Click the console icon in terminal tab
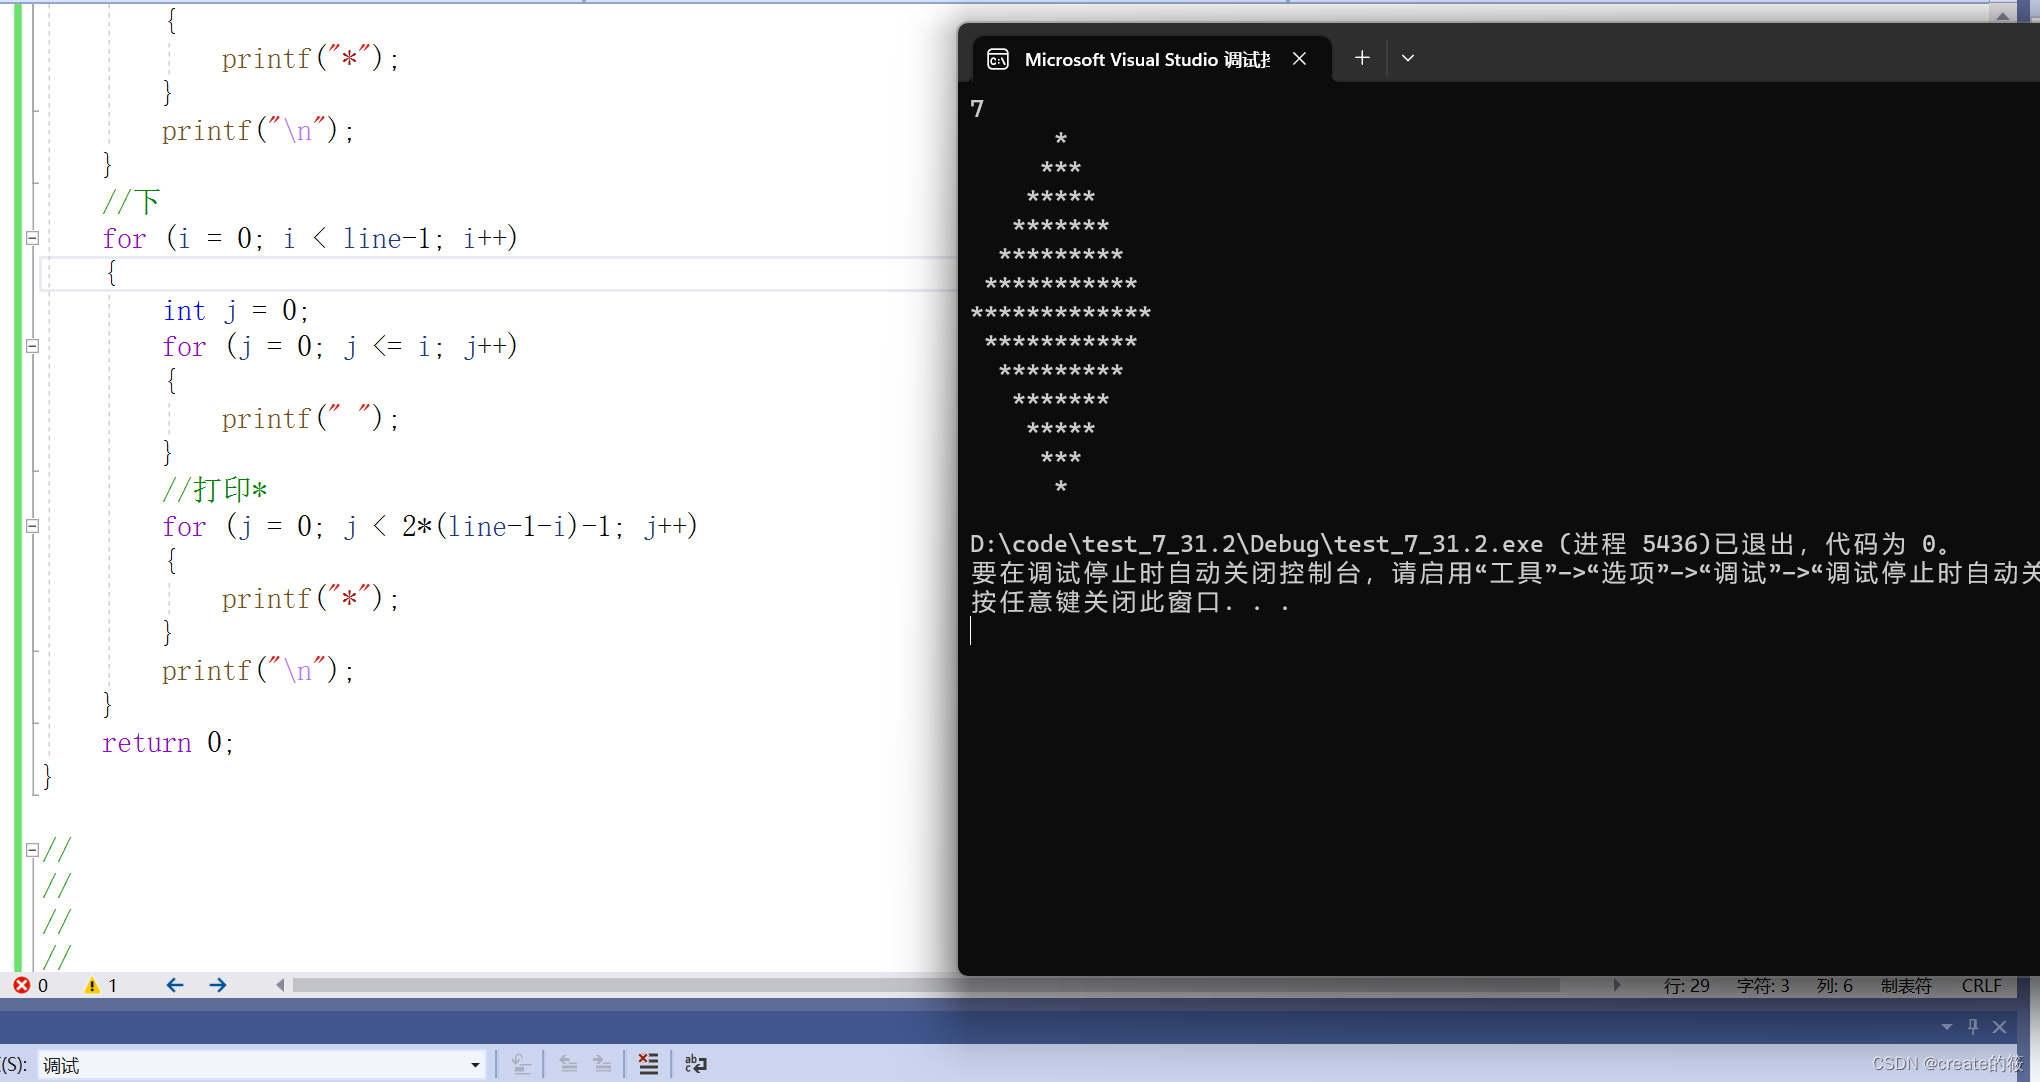The height and width of the screenshot is (1082, 2040). click(x=998, y=59)
